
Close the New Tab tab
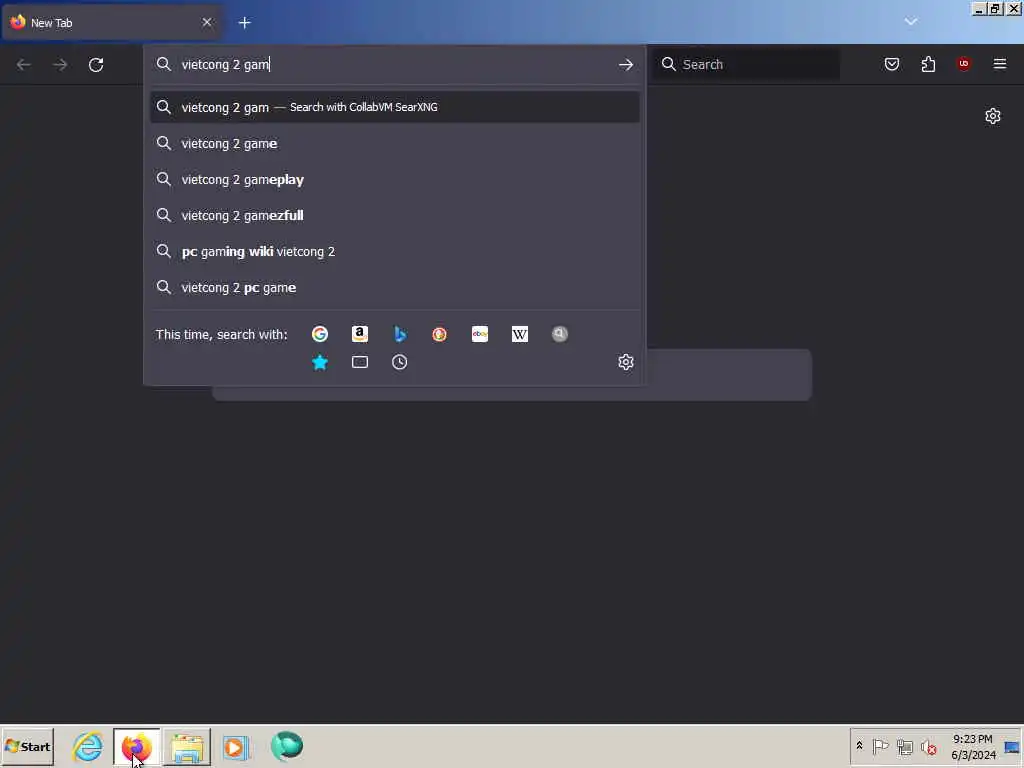(x=207, y=23)
